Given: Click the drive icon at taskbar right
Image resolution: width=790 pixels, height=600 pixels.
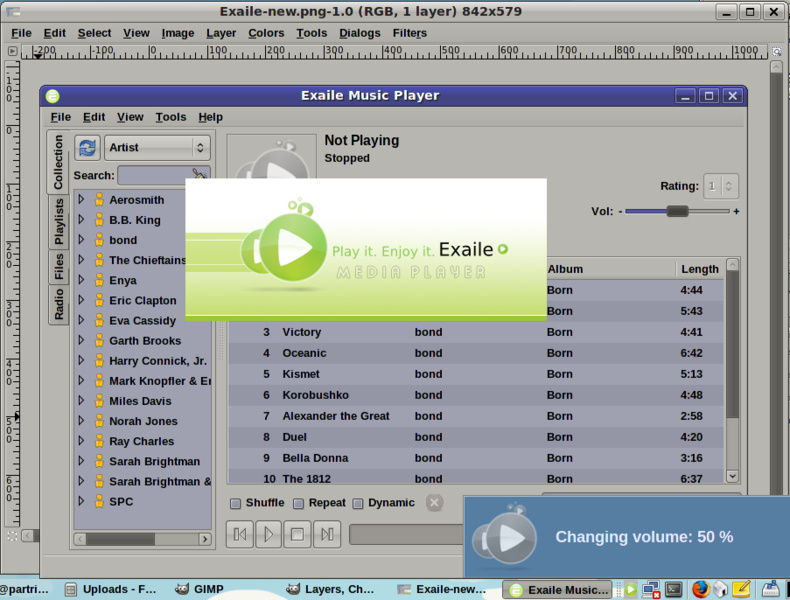Looking at the screenshot, I should pyautogui.click(x=770, y=588).
